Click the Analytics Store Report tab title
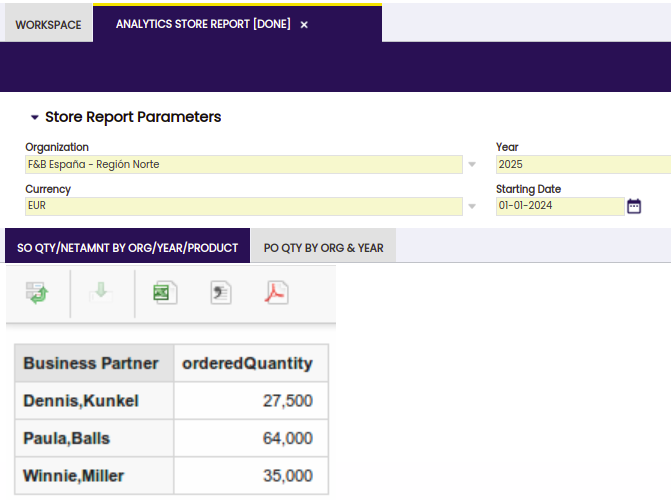This screenshot has width=671, height=500. 203,24
